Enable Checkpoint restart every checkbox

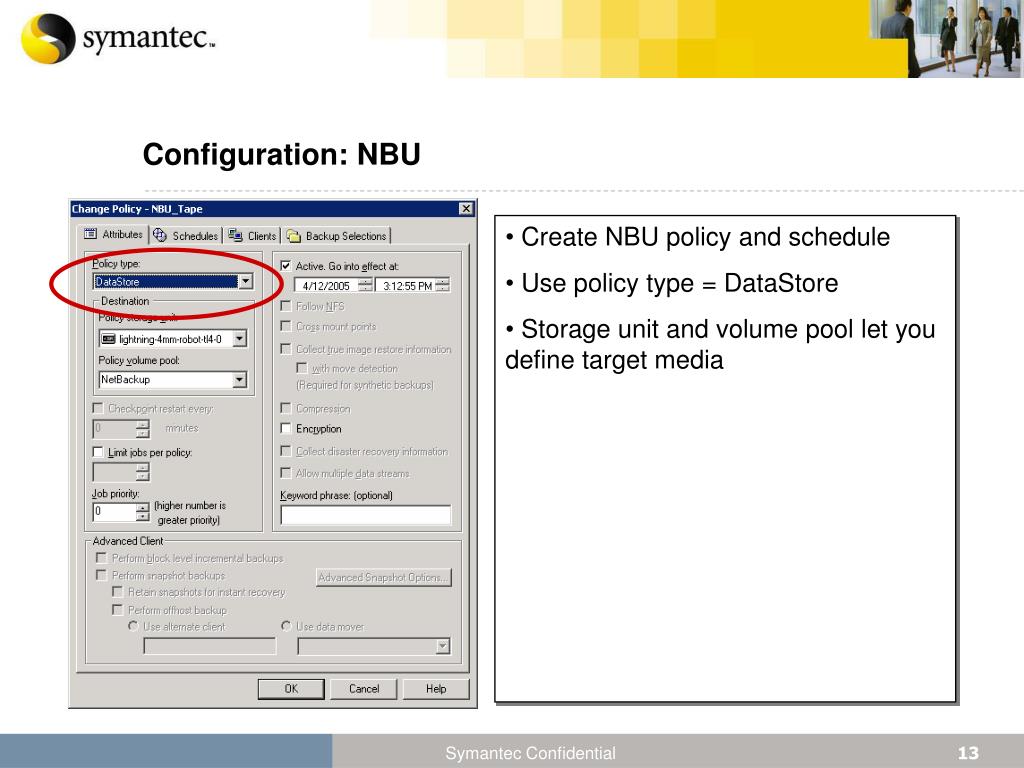click(98, 408)
